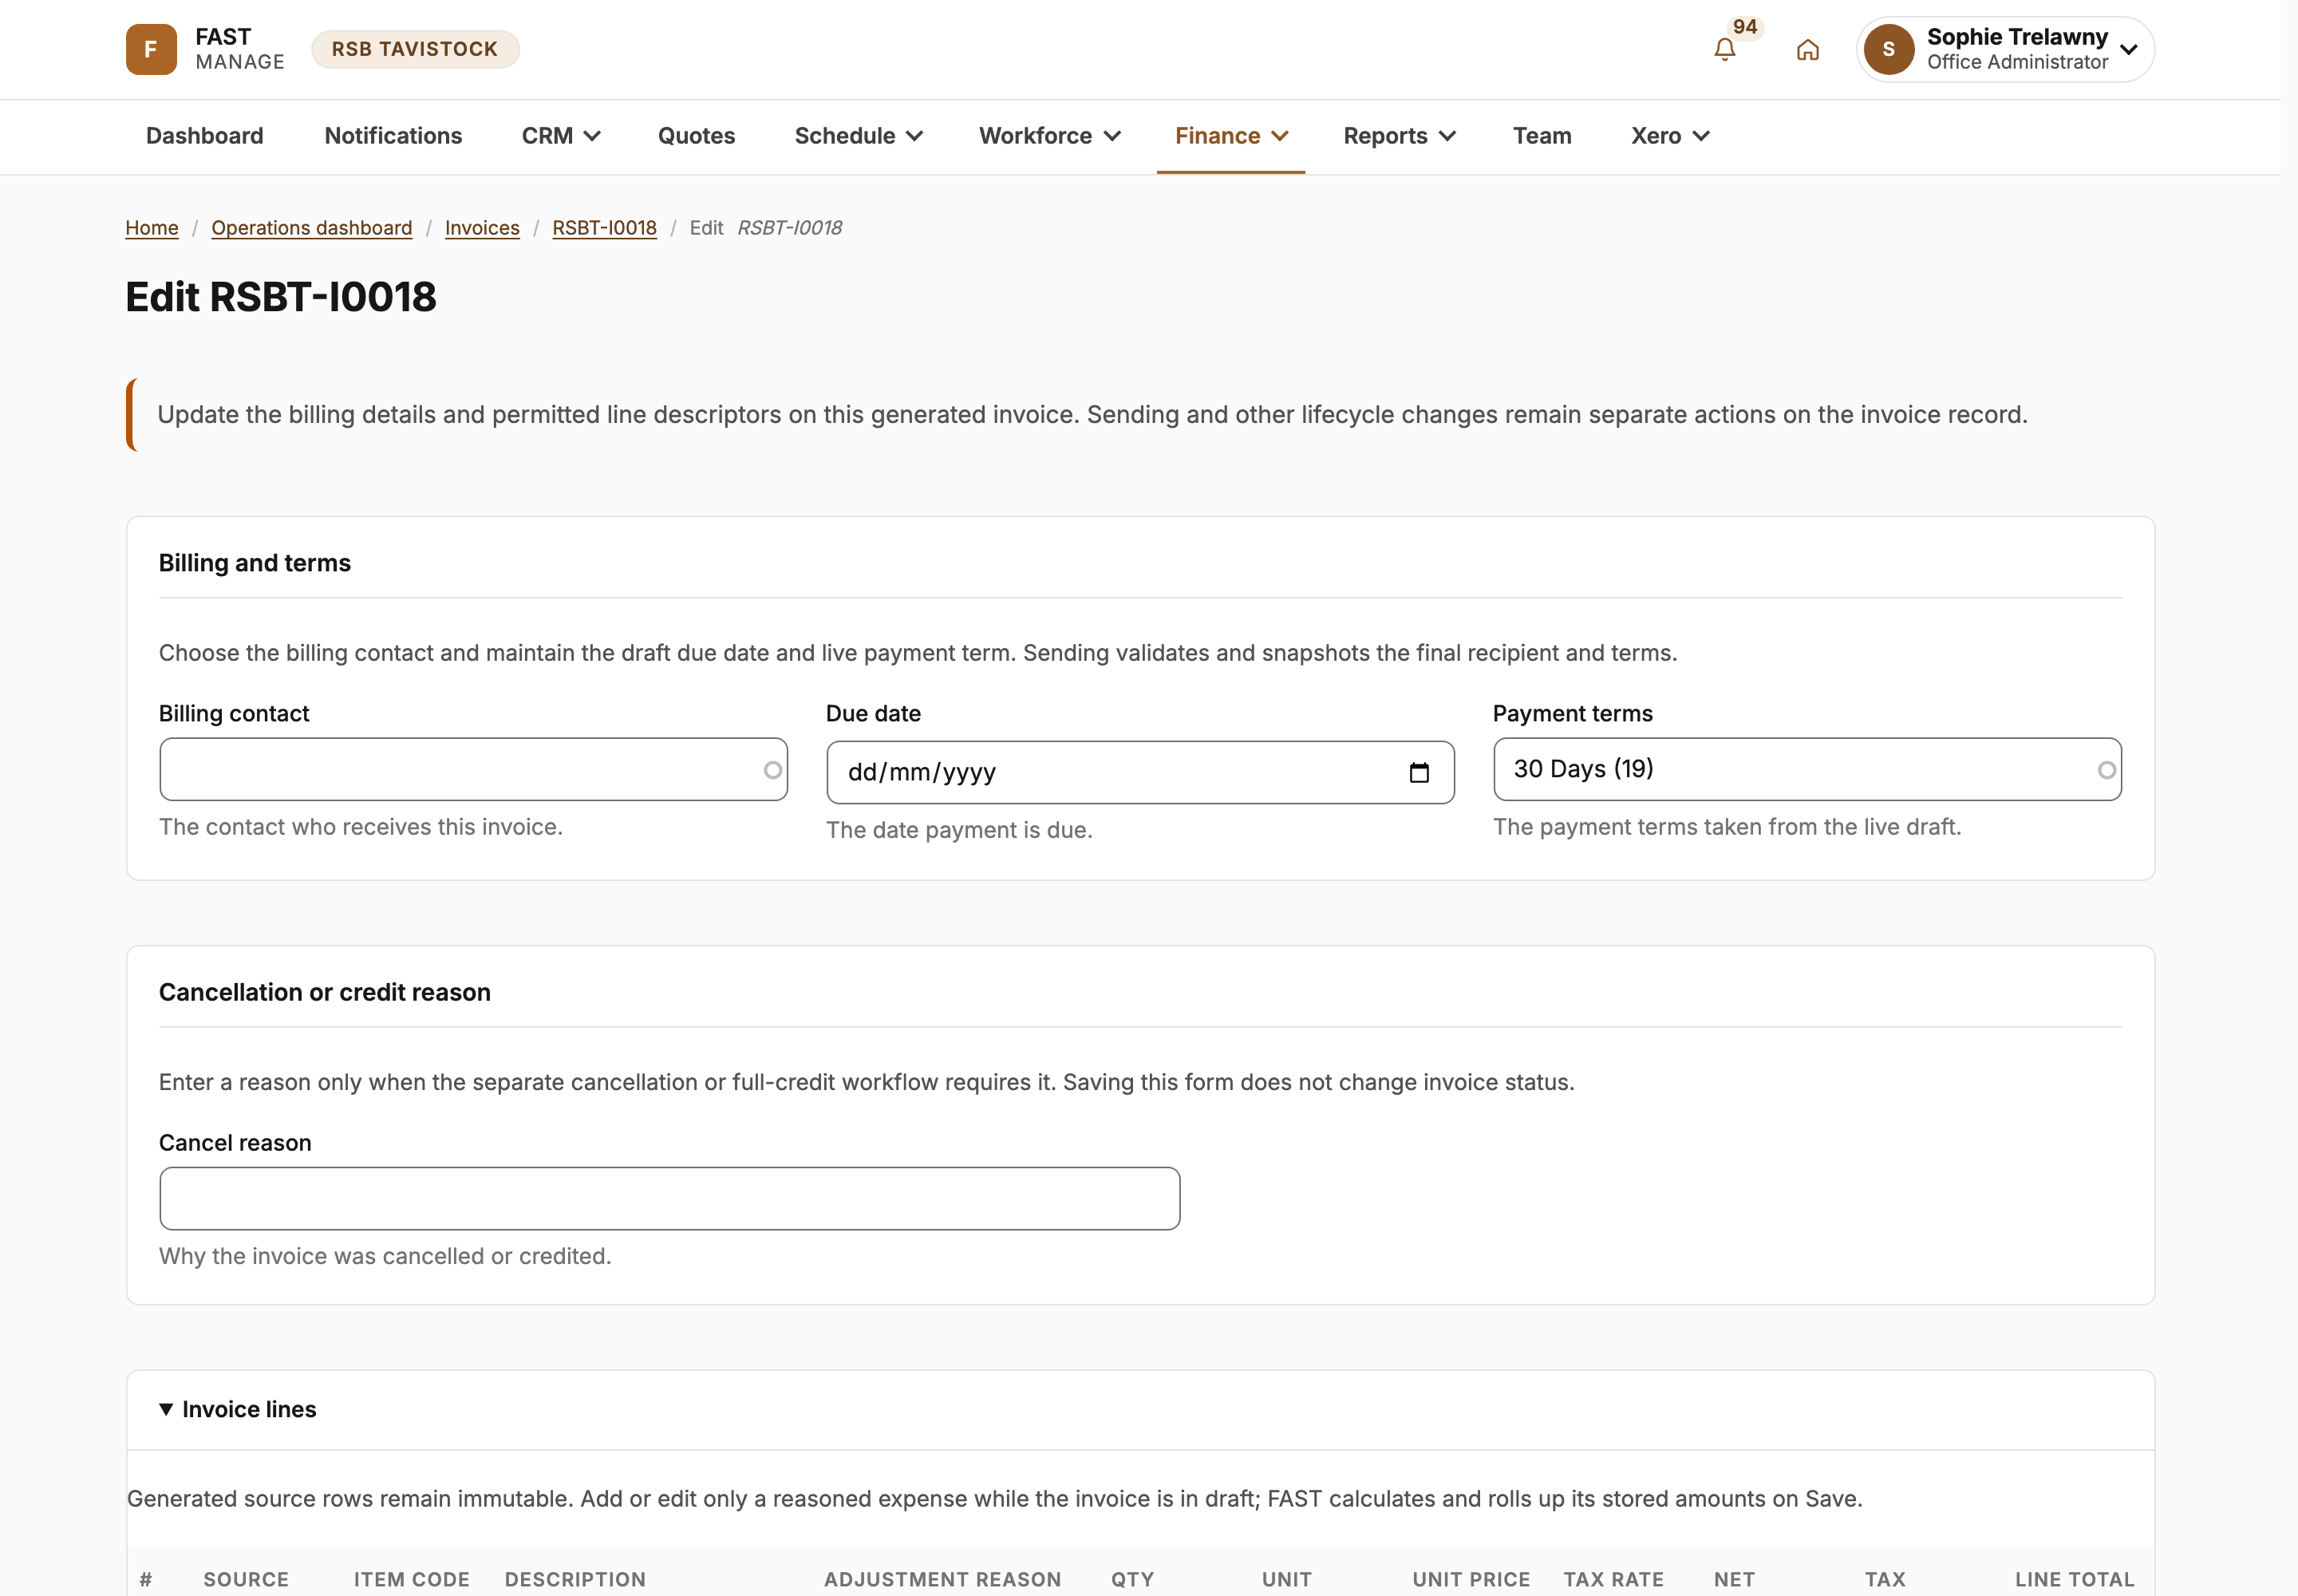Click the UNIT PRICE column header
This screenshot has width=2298, height=1596.
pos(1471,1579)
